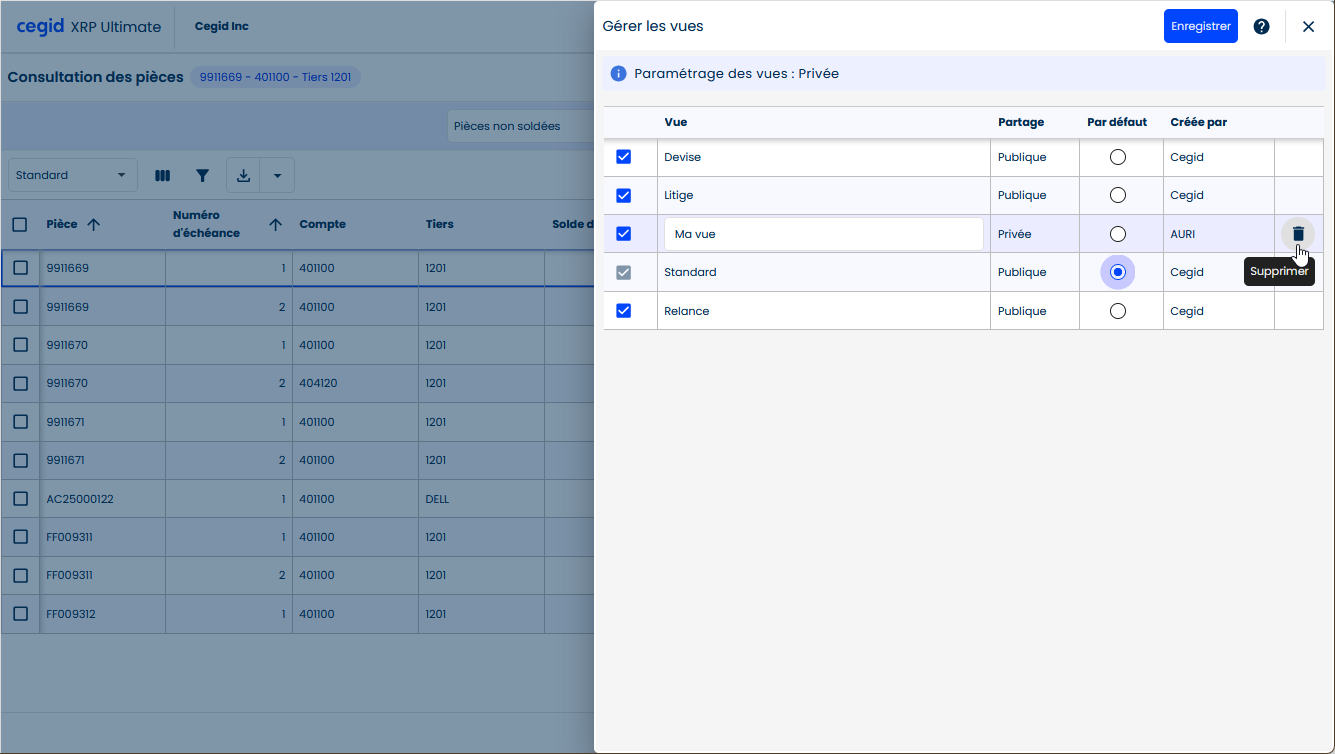Click the Partage column header
1335x754 pixels.
click(1020, 122)
